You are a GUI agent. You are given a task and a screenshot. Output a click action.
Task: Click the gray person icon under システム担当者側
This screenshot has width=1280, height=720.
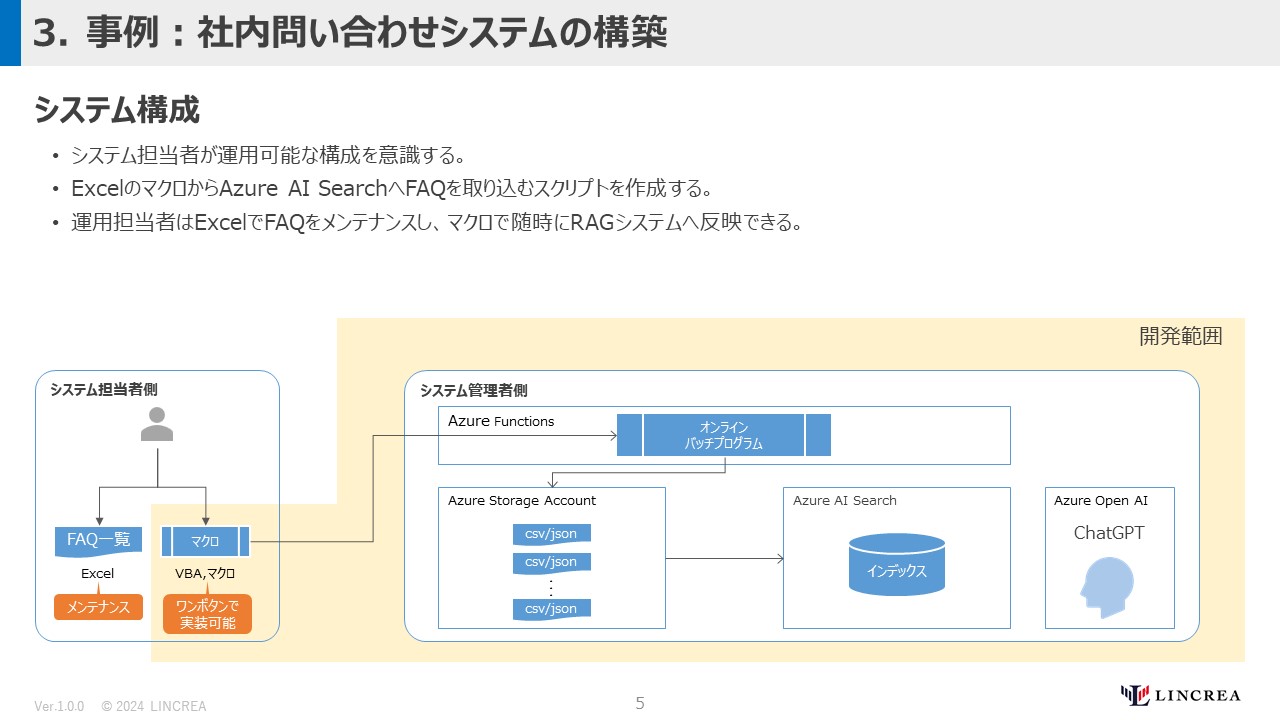click(157, 424)
